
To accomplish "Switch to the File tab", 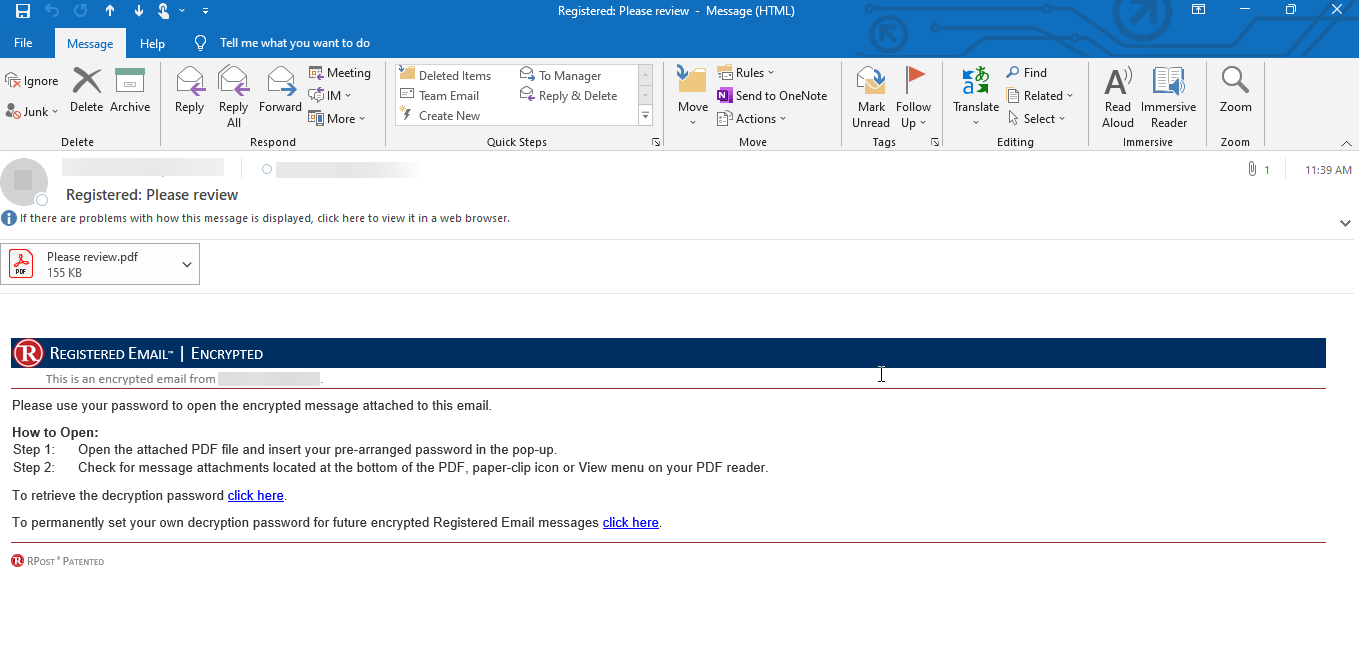I will (23, 43).
